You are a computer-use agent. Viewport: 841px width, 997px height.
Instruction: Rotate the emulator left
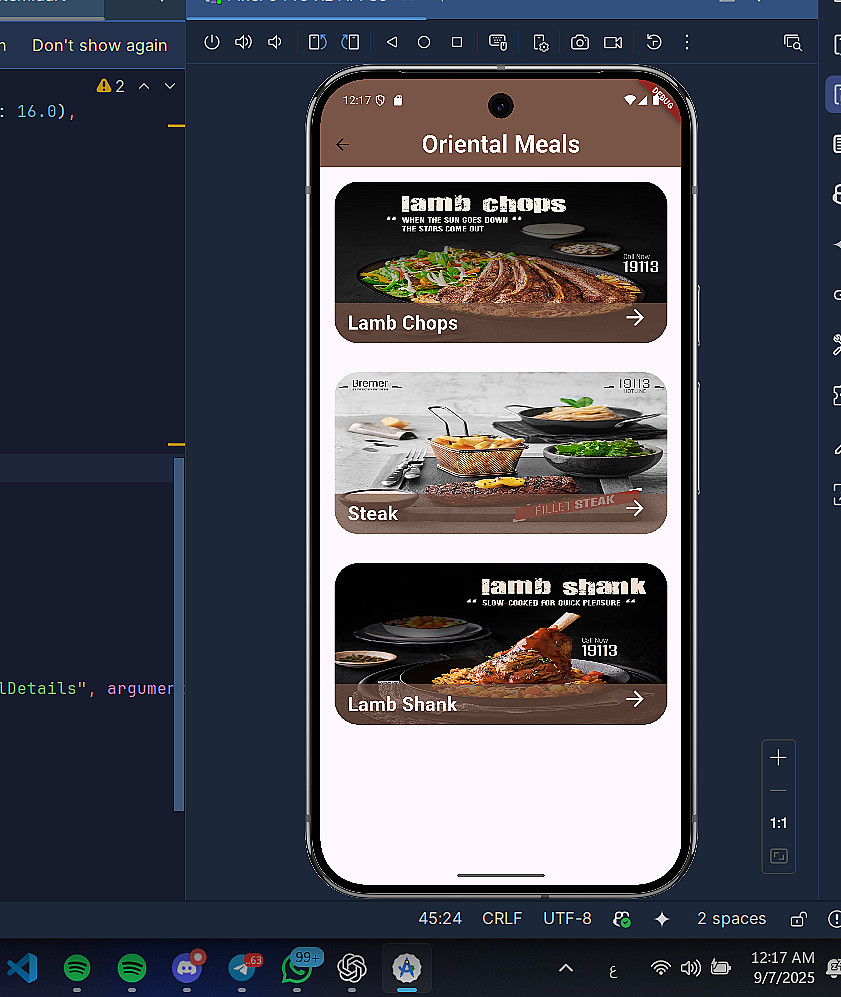tap(317, 43)
